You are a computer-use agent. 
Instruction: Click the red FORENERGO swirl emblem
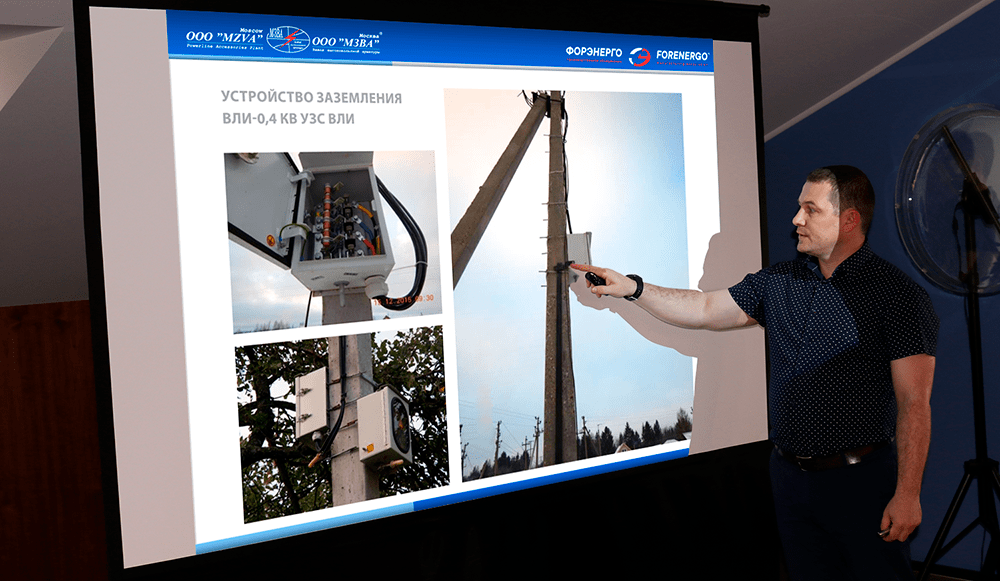pyautogui.click(x=639, y=57)
